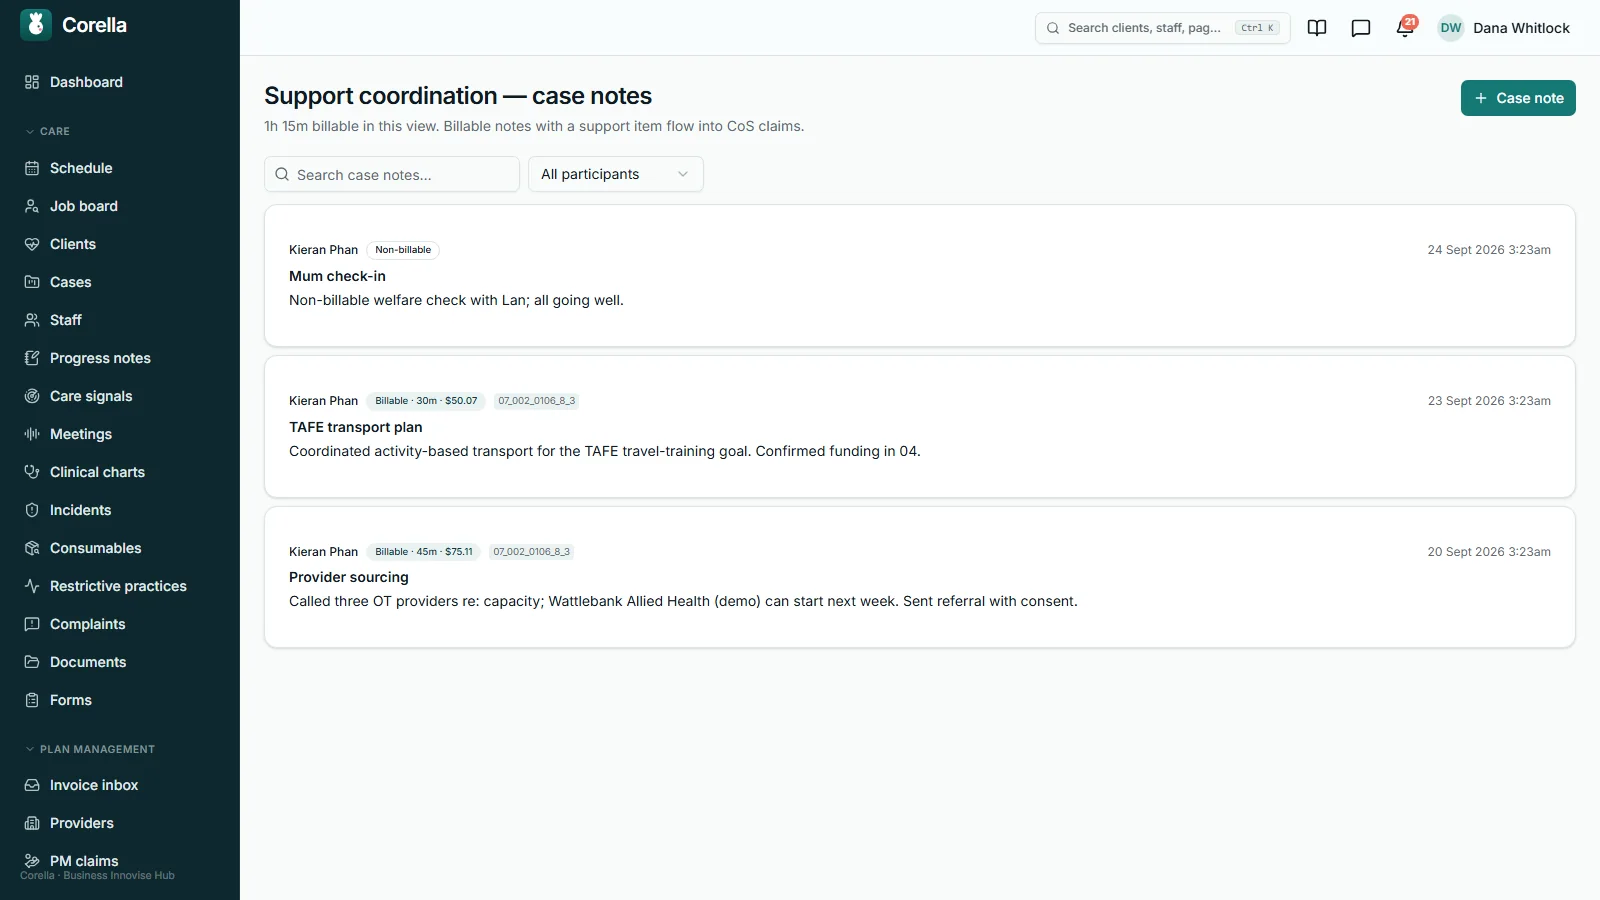
Task: Click the Progress notes edit icon
Action: pos(32,358)
